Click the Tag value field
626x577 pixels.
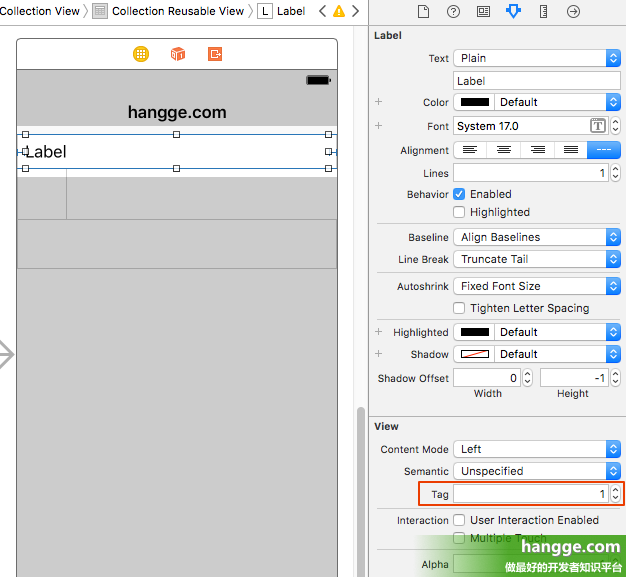click(x=531, y=494)
